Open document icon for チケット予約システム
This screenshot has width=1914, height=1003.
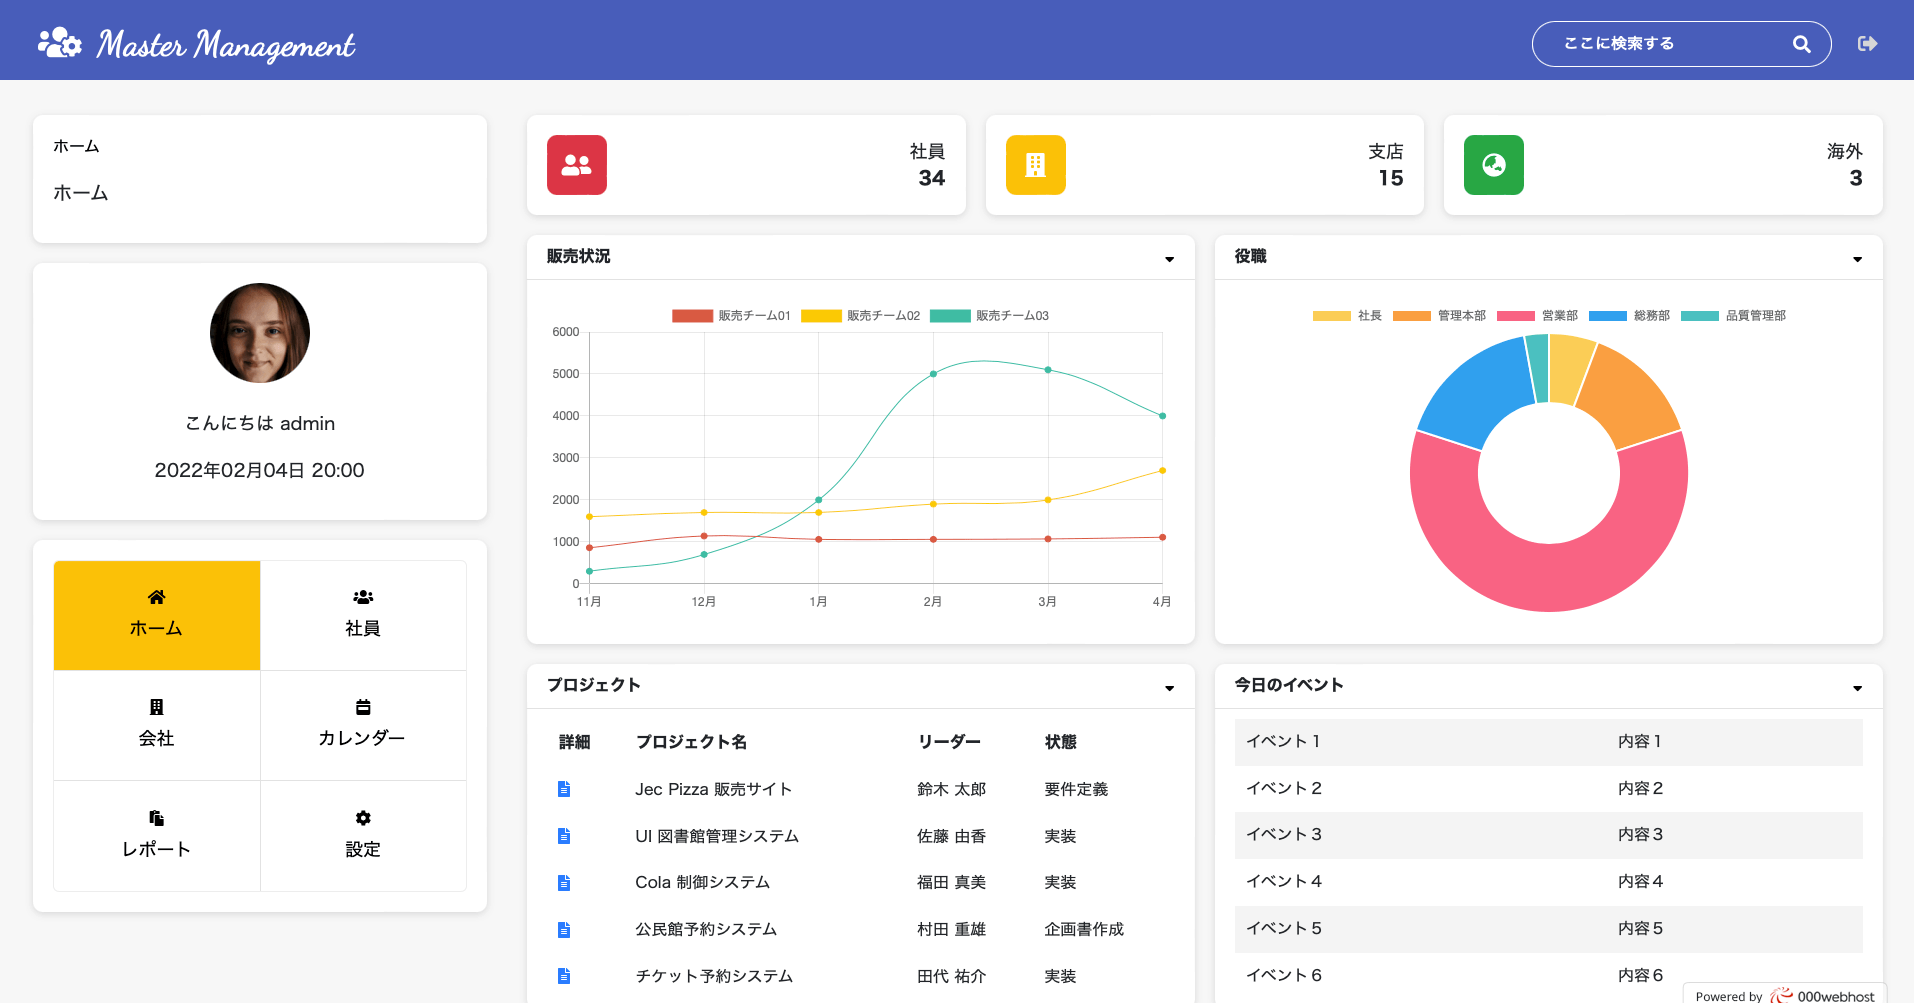[x=564, y=976]
